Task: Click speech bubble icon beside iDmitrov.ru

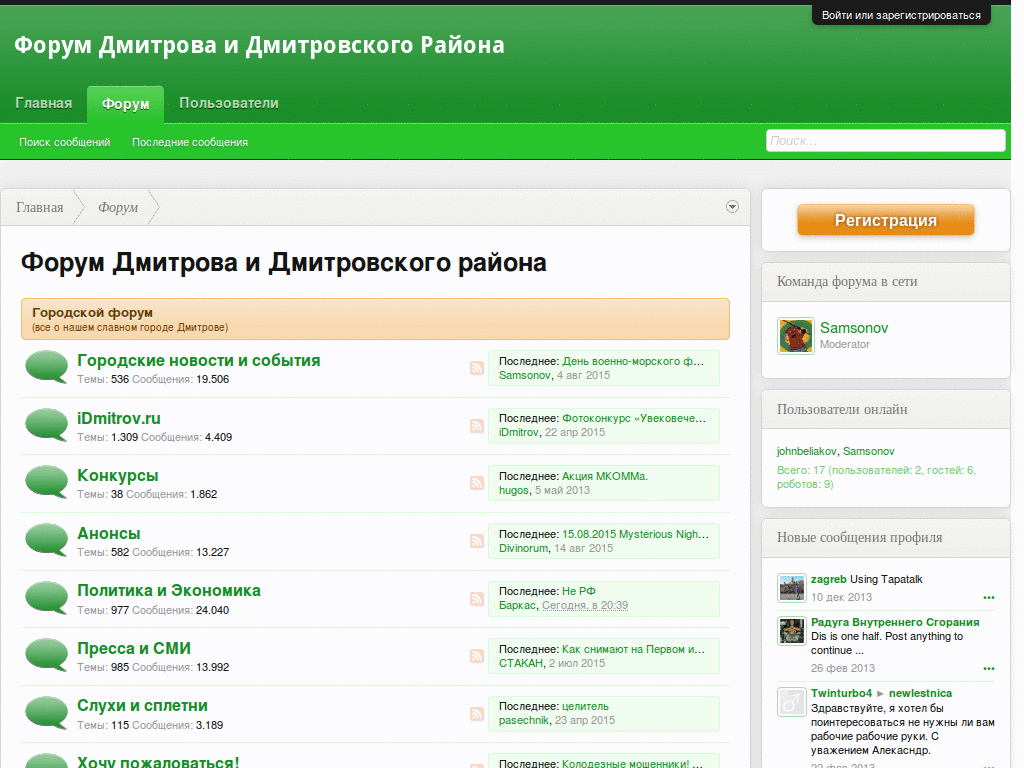Action: pos(46,424)
